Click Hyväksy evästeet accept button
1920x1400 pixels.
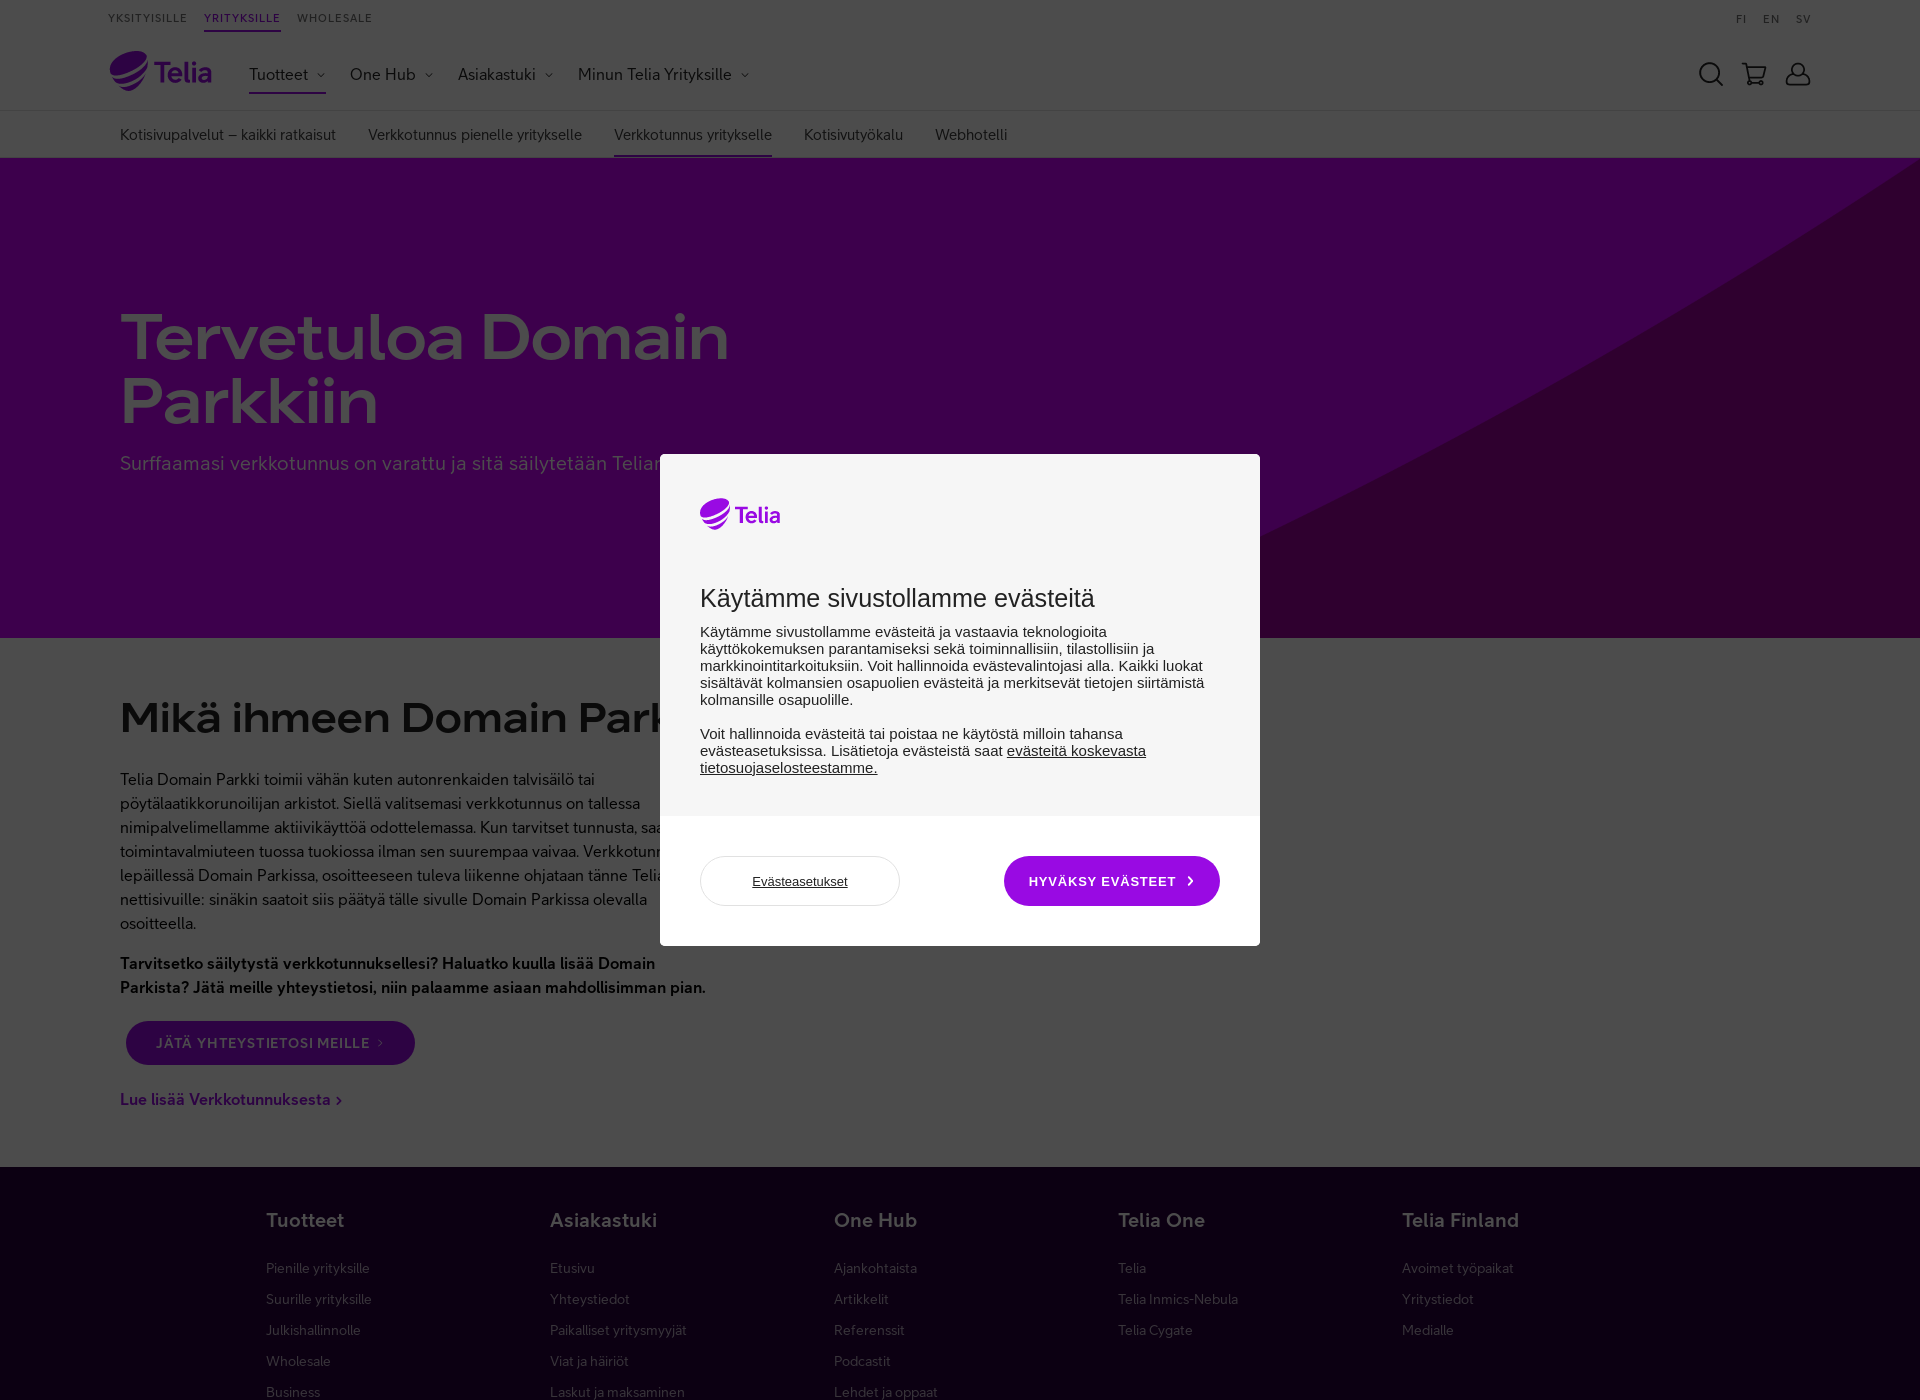tap(1112, 880)
